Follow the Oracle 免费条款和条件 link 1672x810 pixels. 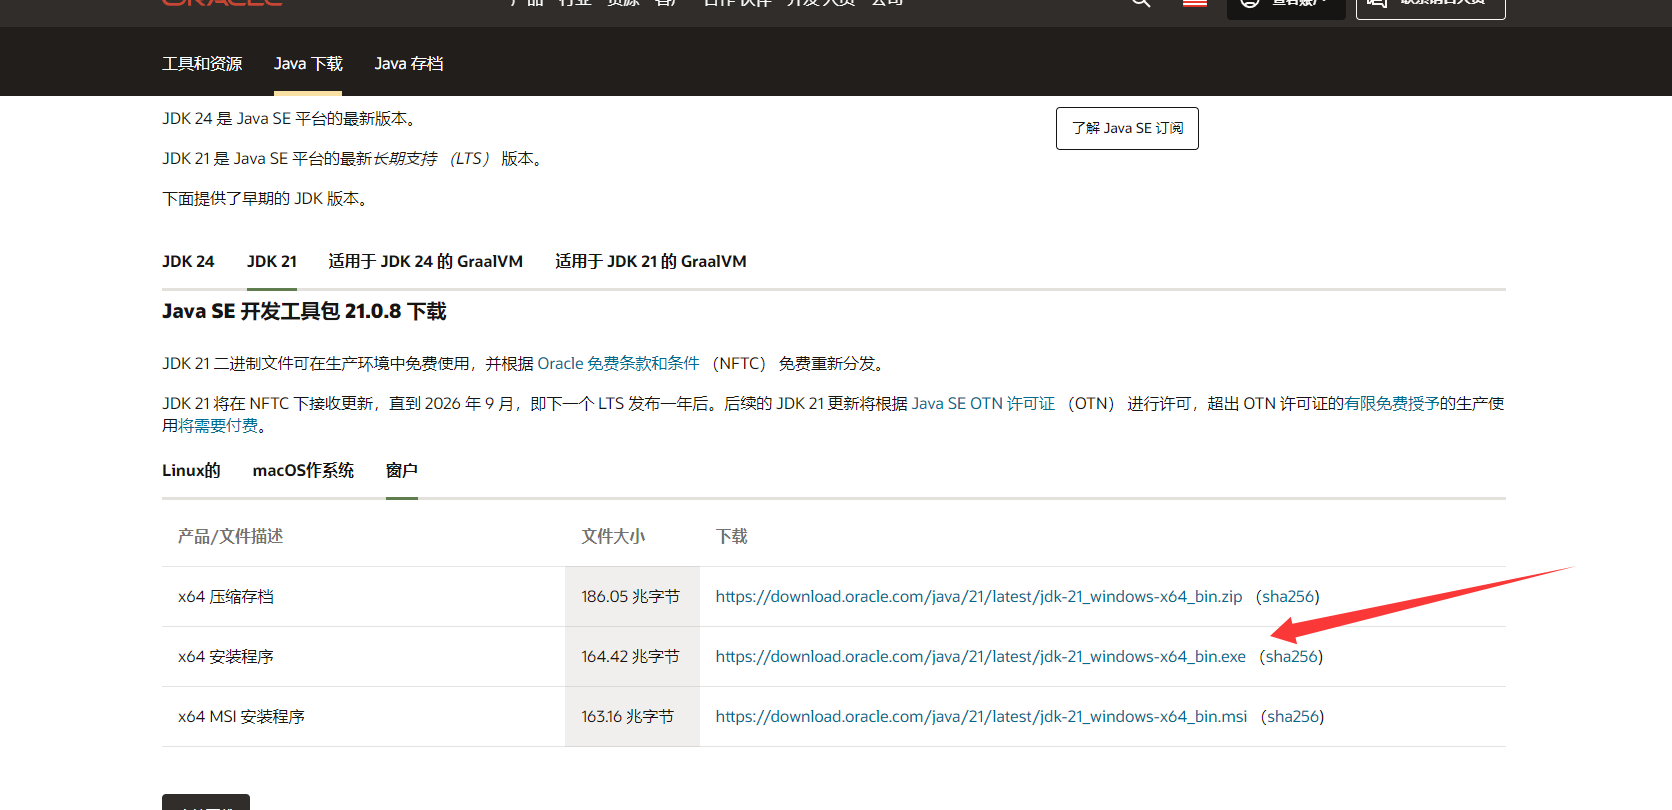coord(619,363)
